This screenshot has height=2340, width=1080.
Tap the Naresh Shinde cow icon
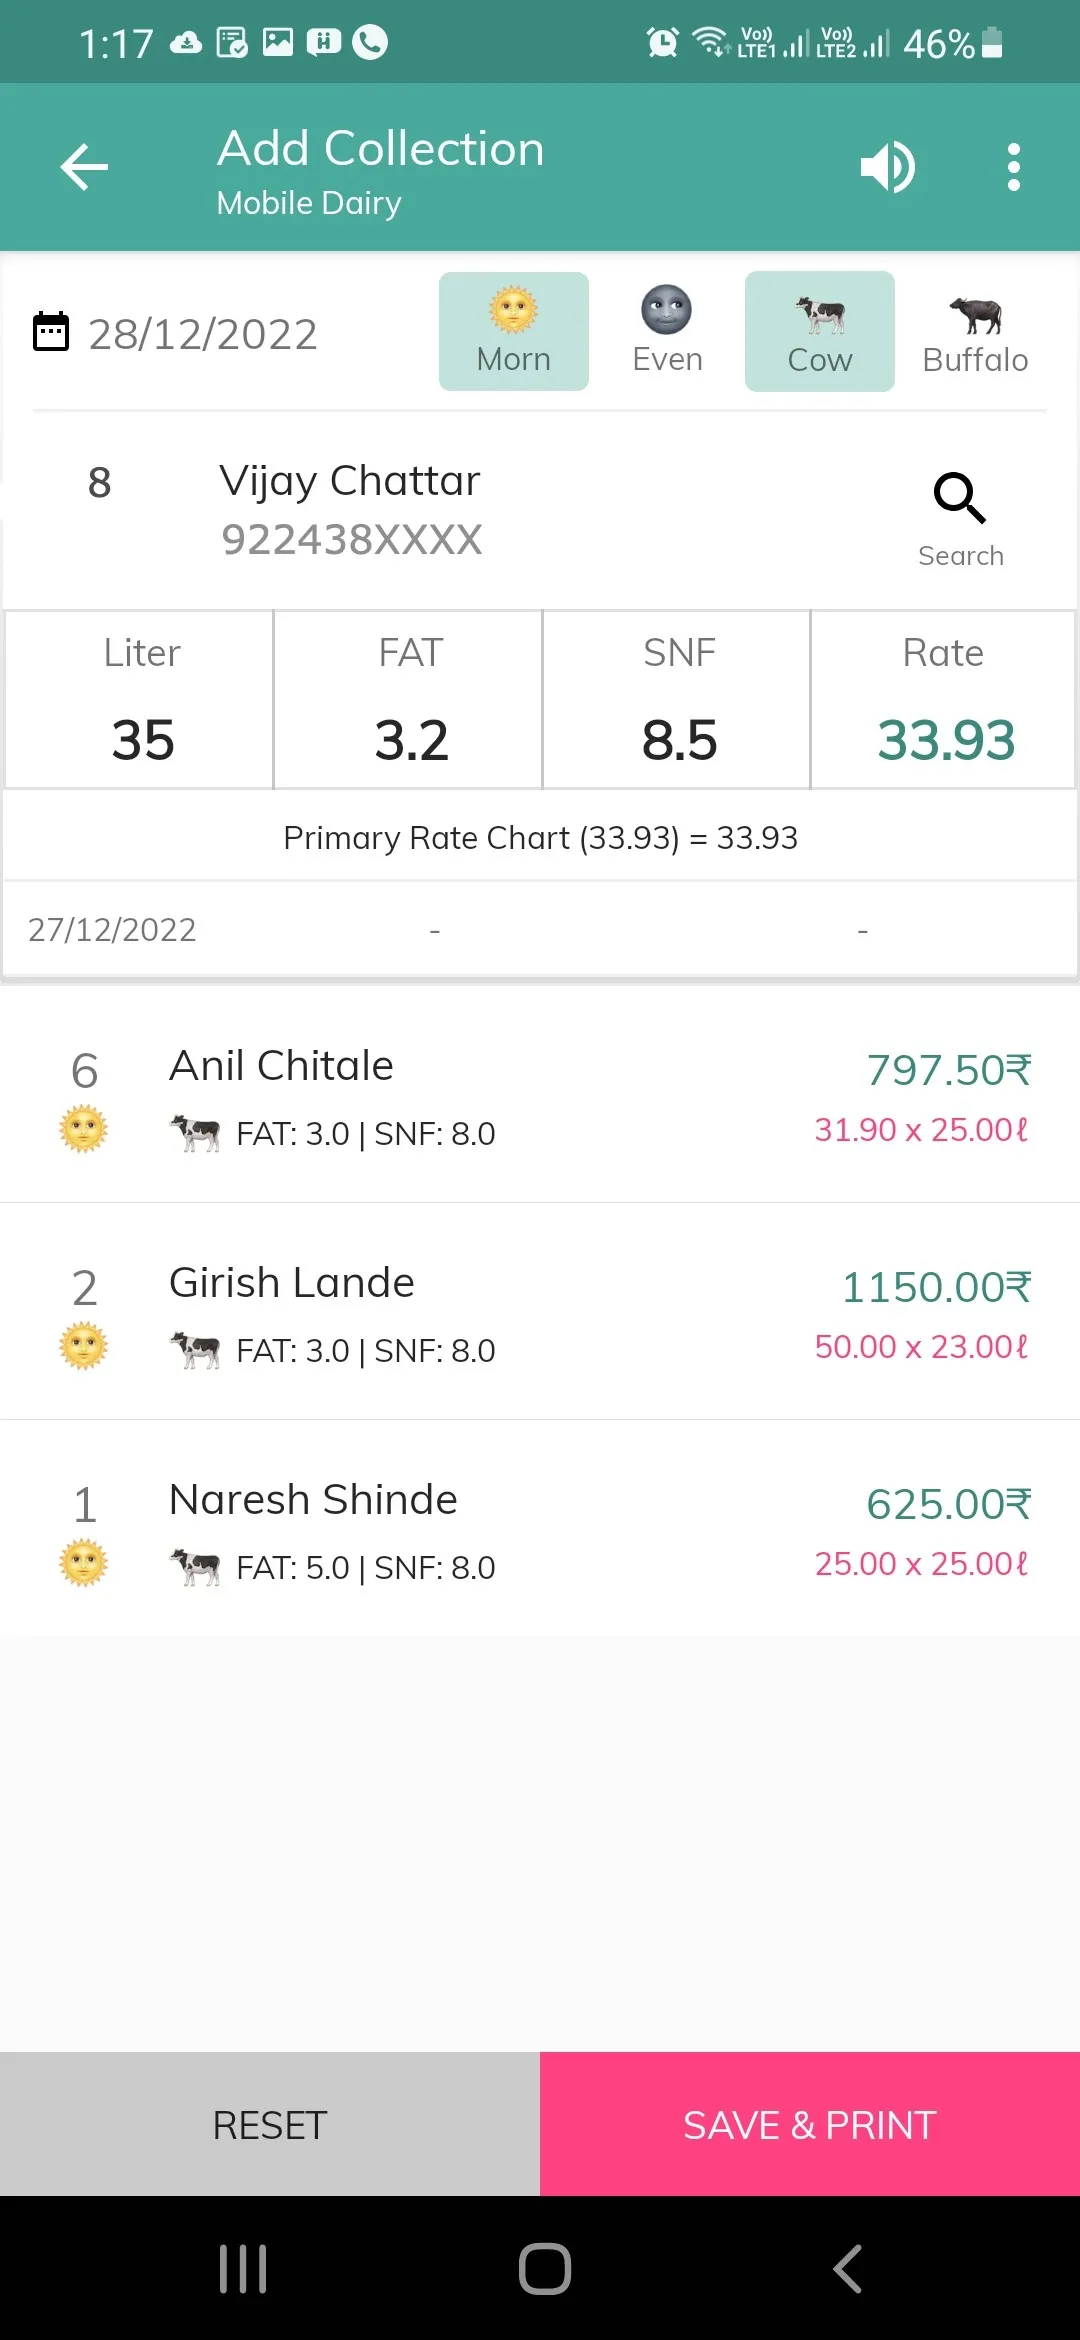point(196,1567)
